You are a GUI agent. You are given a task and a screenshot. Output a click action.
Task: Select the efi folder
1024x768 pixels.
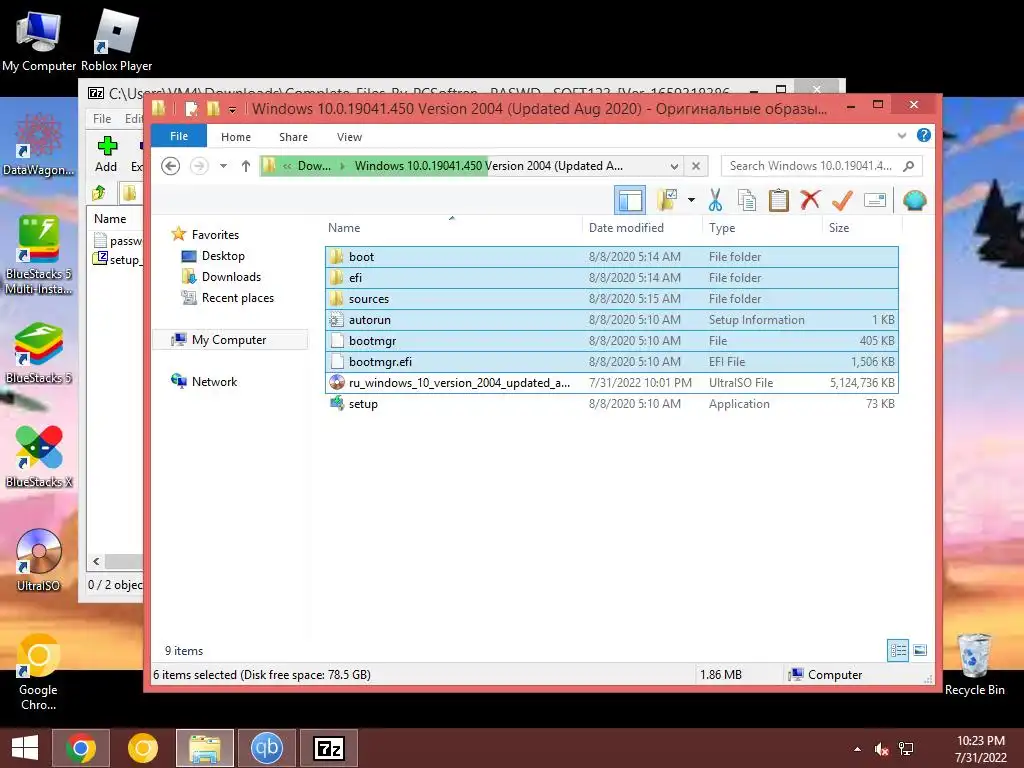611,278
